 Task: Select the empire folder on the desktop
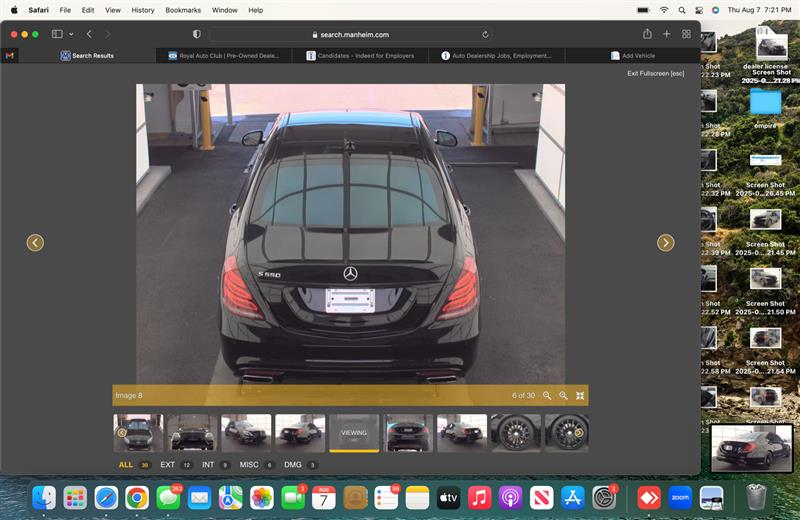tap(765, 101)
